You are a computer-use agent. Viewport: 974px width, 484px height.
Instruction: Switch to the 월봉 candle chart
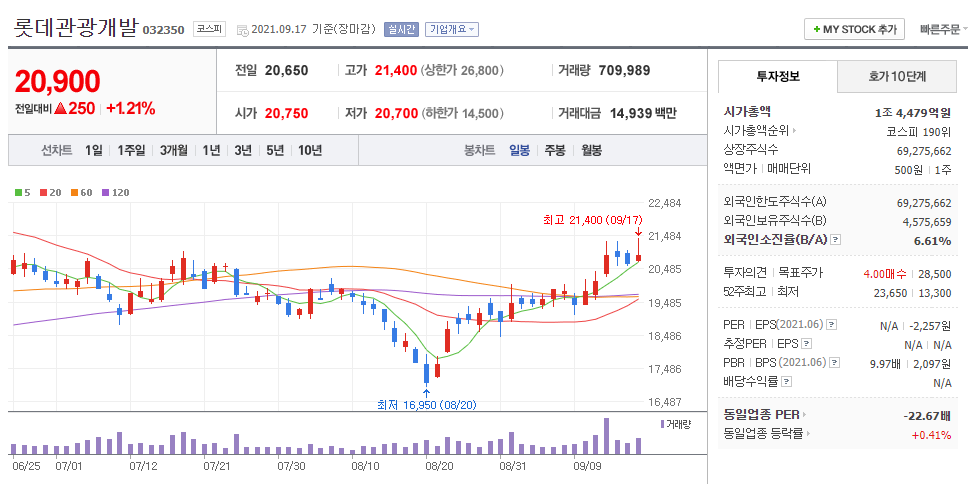[x=591, y=150]
